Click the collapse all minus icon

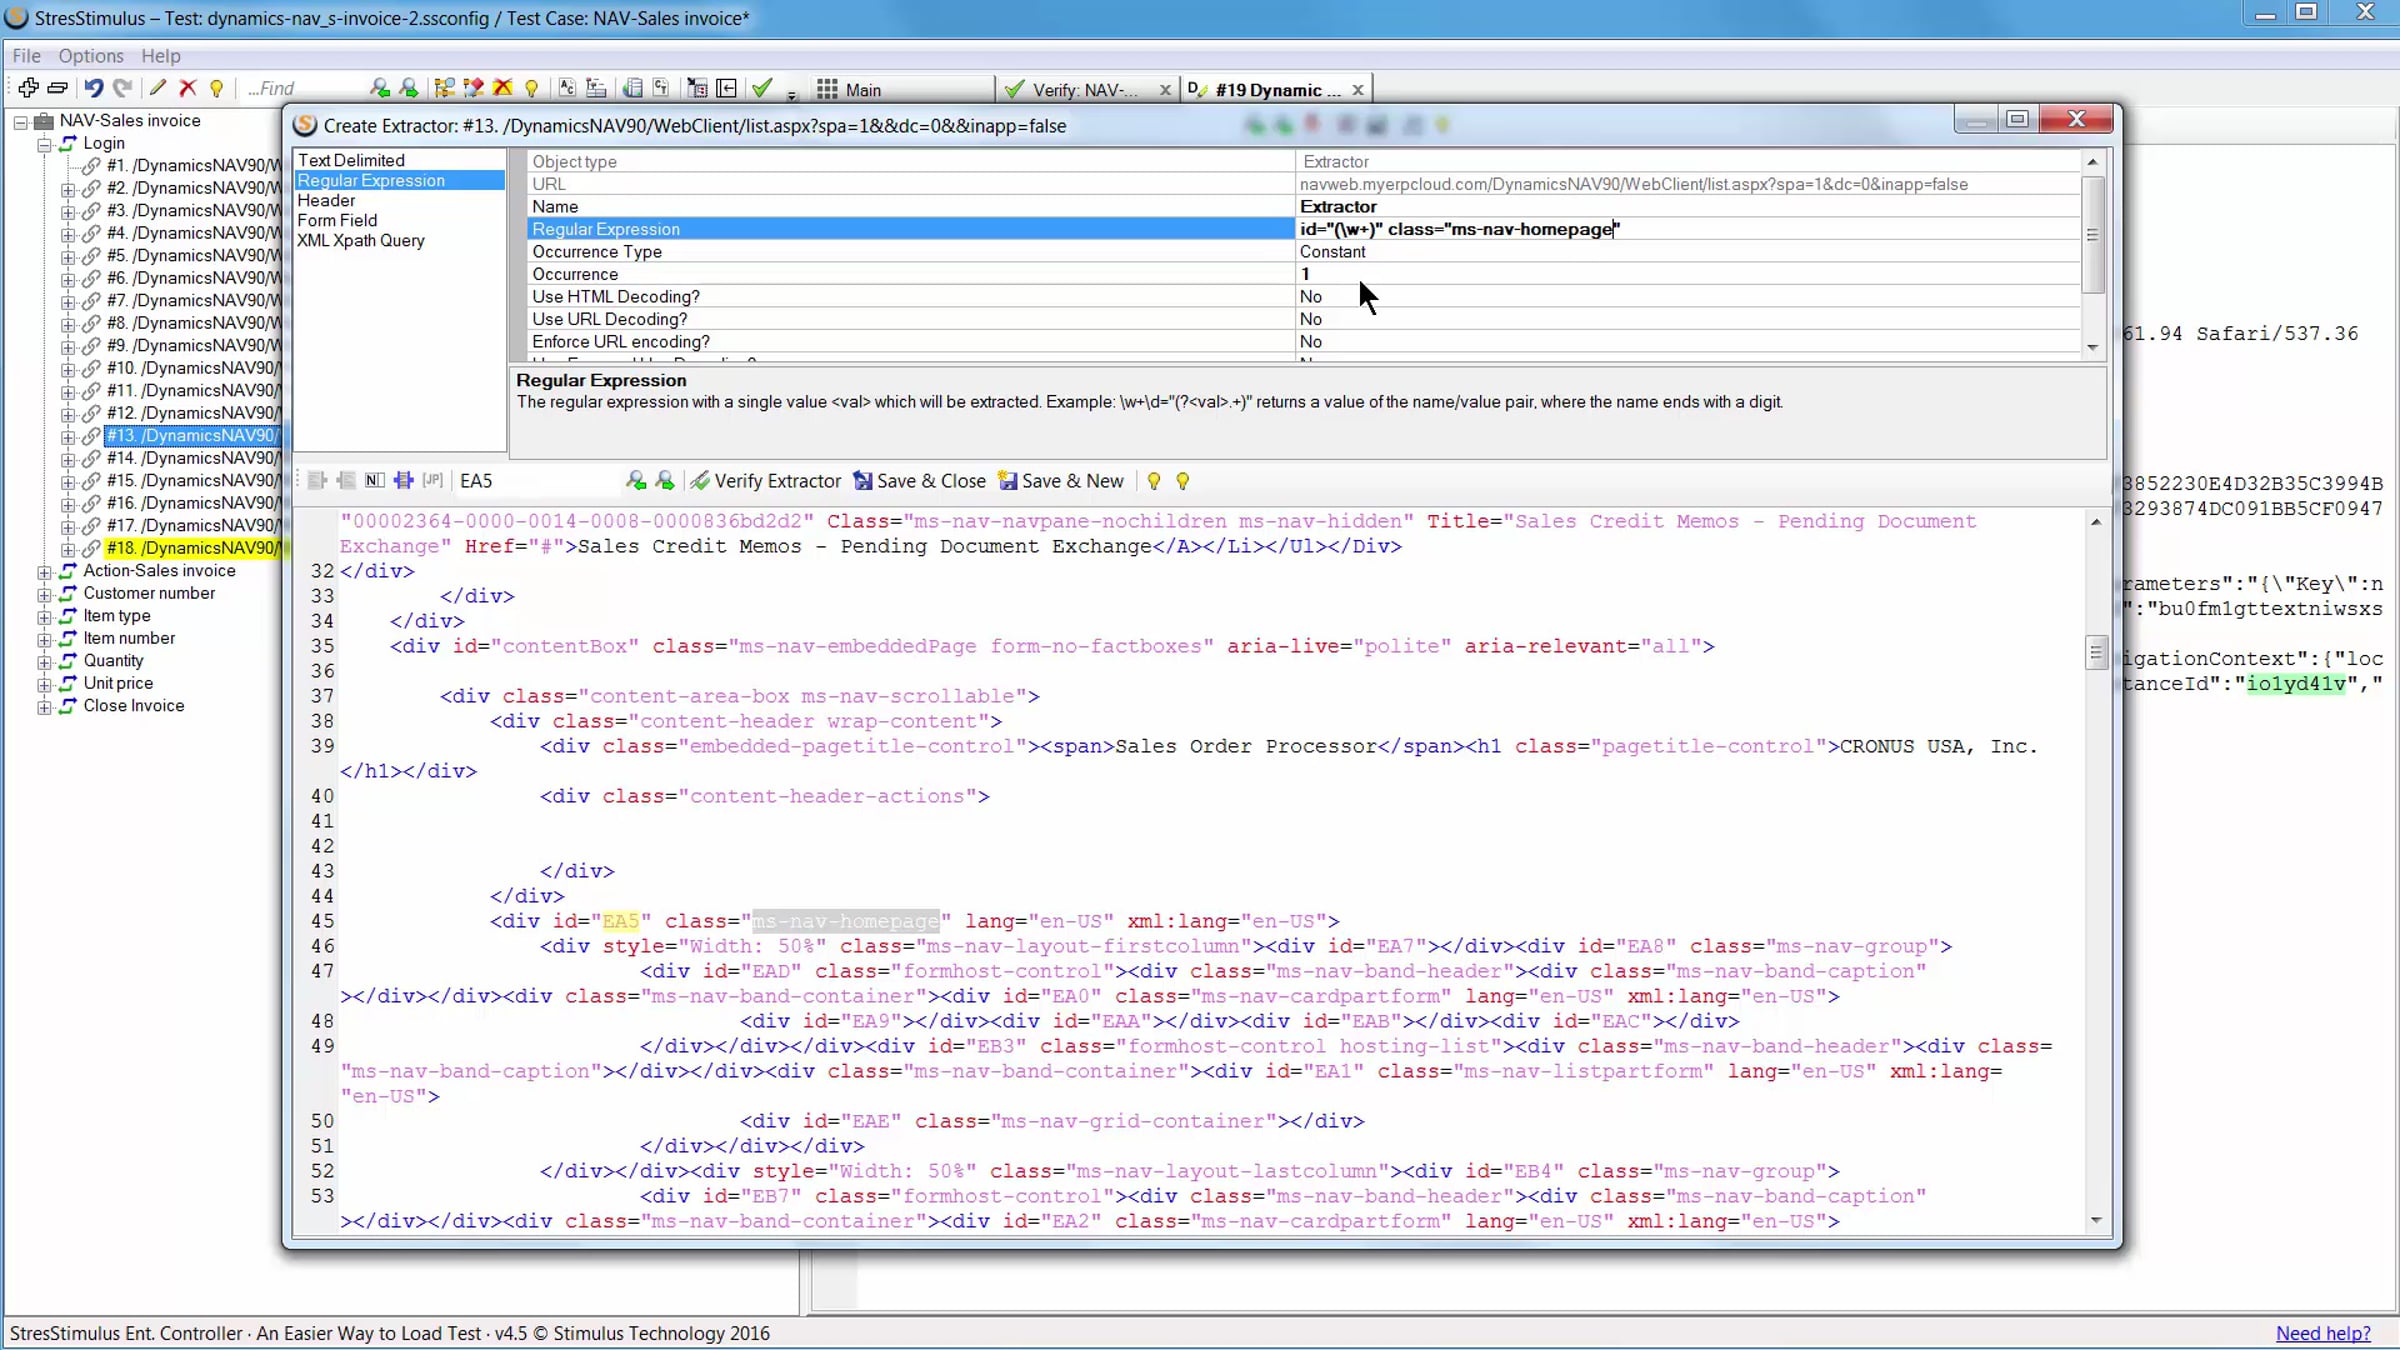tap(57, 88)
